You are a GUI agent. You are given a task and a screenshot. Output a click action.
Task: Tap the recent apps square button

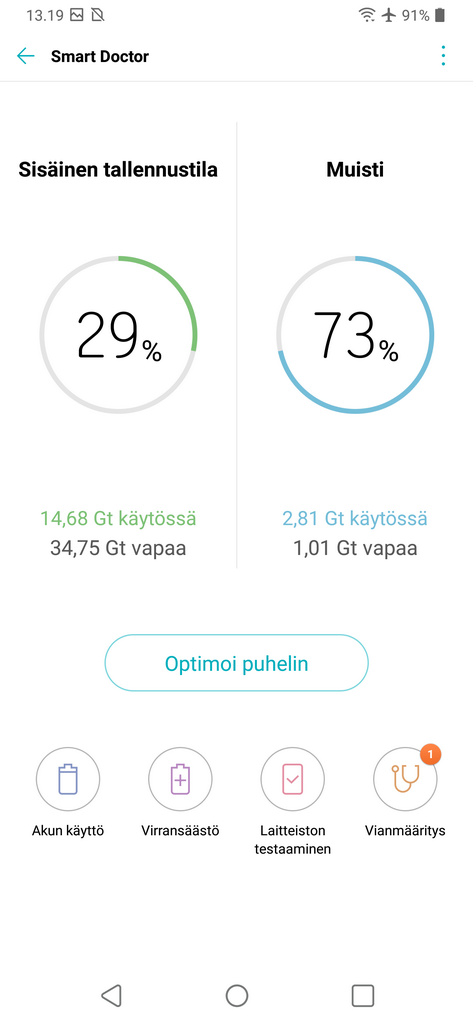(x=363, y=995)
